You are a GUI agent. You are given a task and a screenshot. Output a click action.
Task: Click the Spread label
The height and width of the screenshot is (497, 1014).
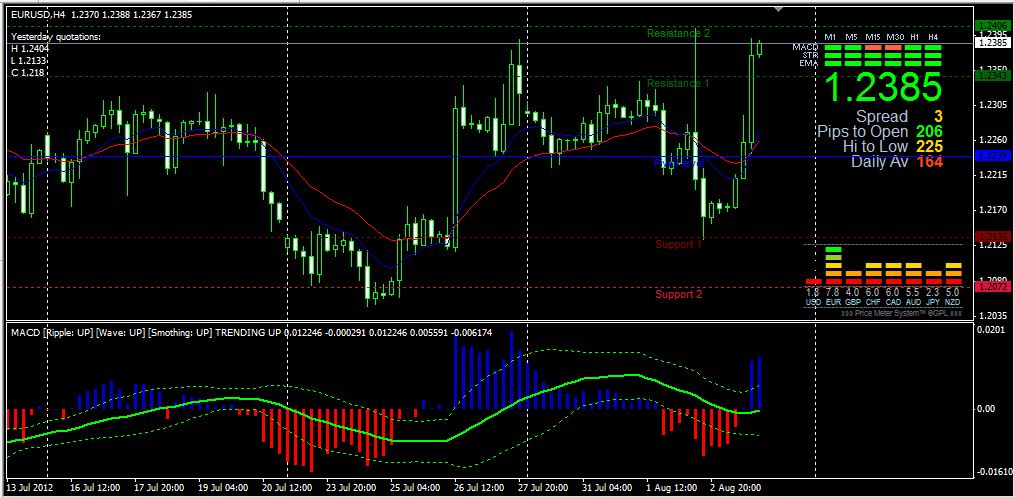click(x=882, y=117)
